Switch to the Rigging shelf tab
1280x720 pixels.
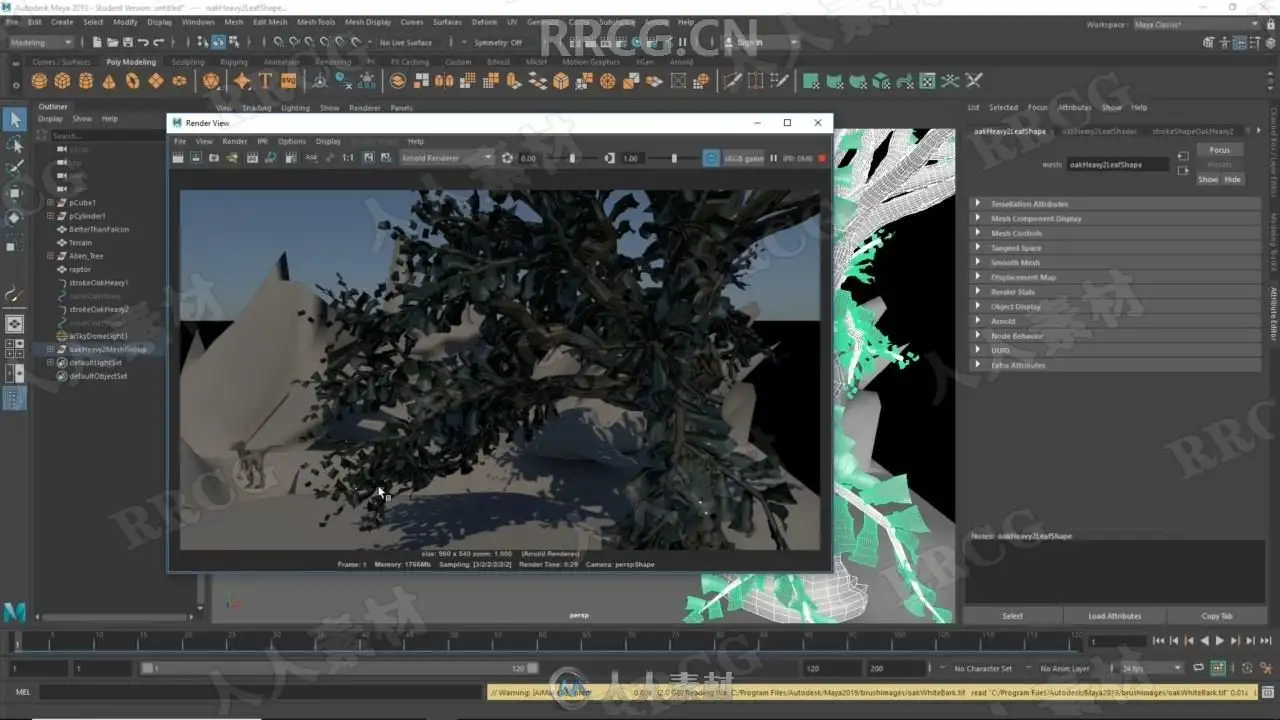pos(234,62)
